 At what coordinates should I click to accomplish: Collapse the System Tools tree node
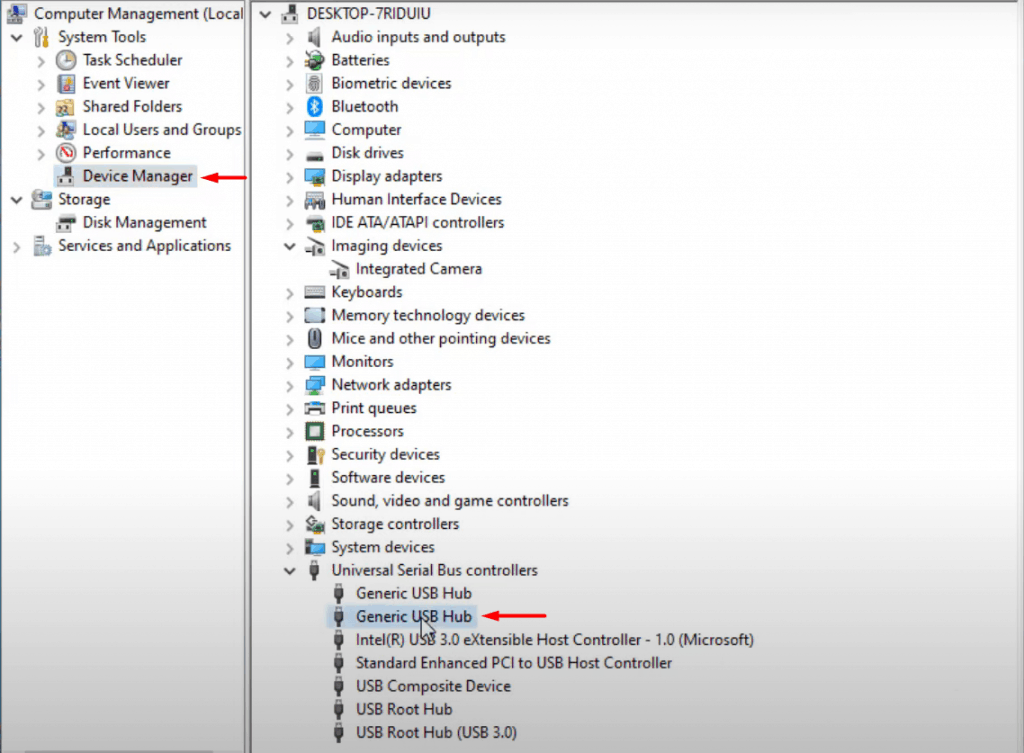coord(16,38)
